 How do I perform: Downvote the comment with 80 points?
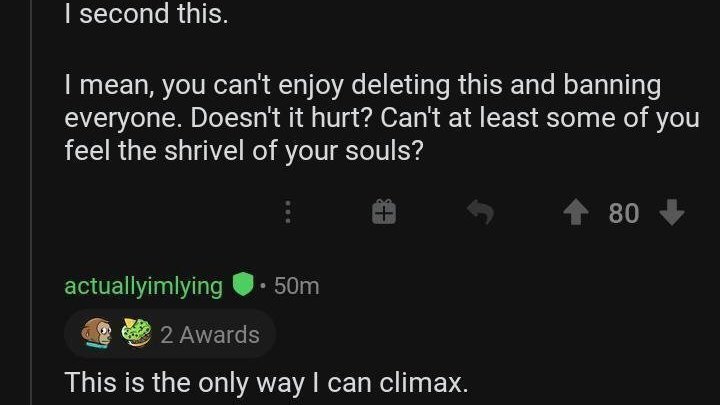click(672, 212)
